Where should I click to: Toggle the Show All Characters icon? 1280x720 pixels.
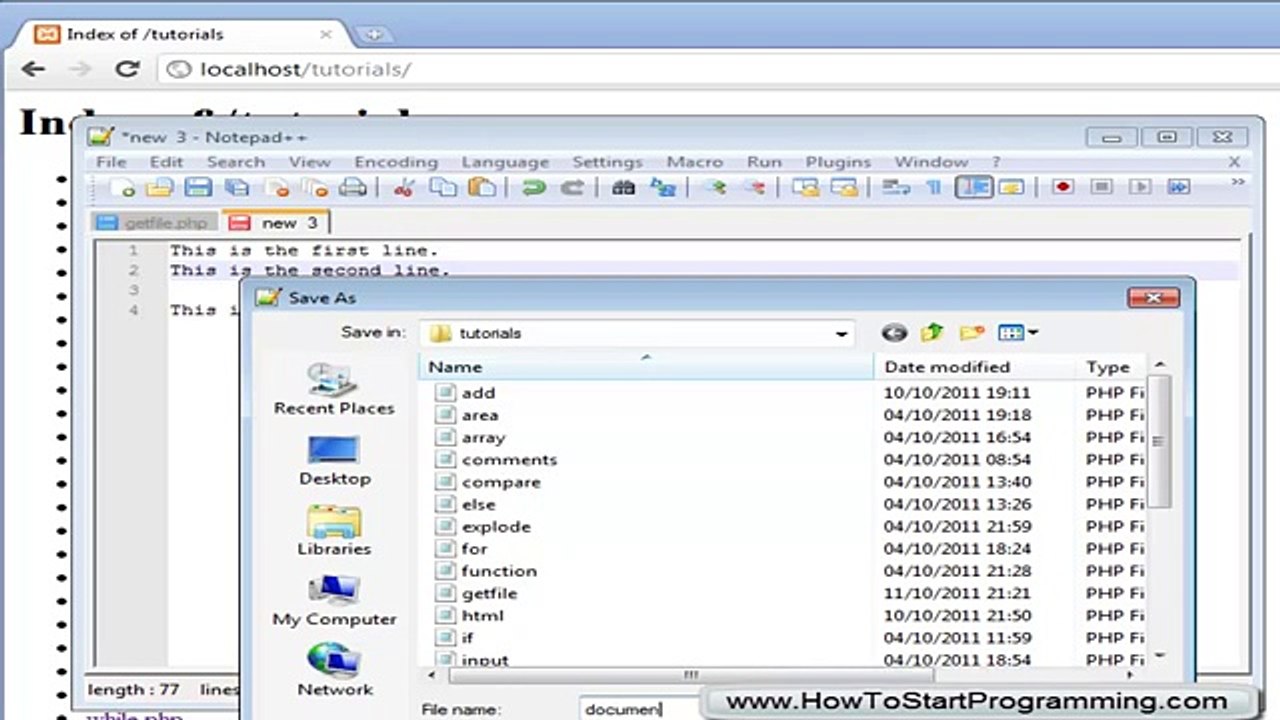tap(933, 187)
